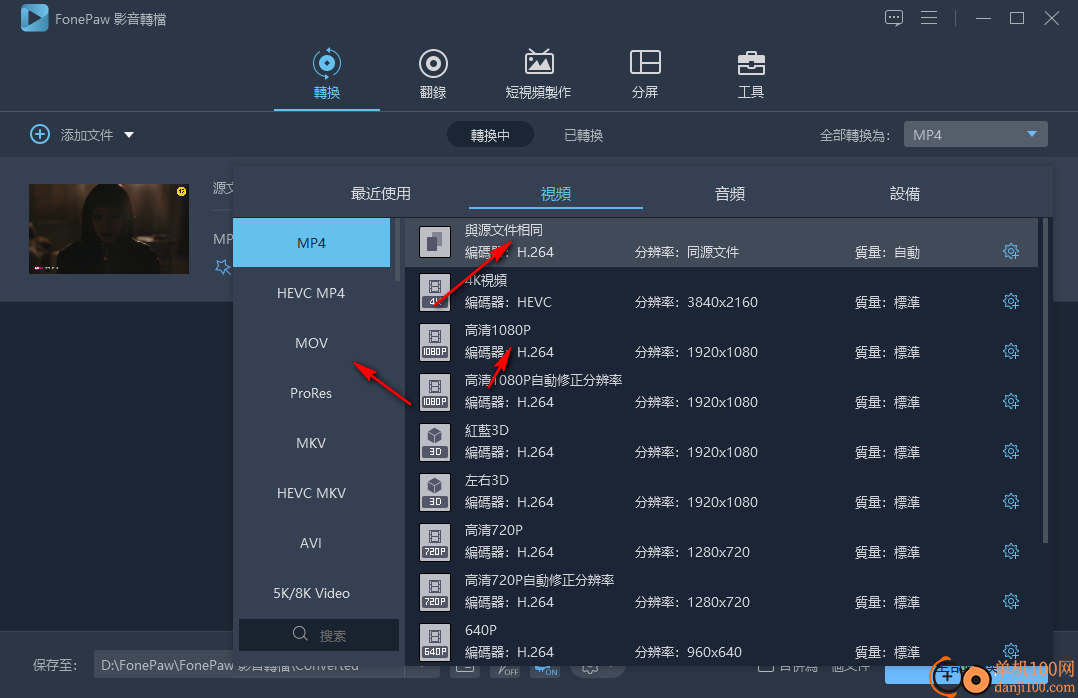The width and height of the screenshot is (1078, 698).
Task: Click the 左右3D preset icon
Action: point(434,492)
